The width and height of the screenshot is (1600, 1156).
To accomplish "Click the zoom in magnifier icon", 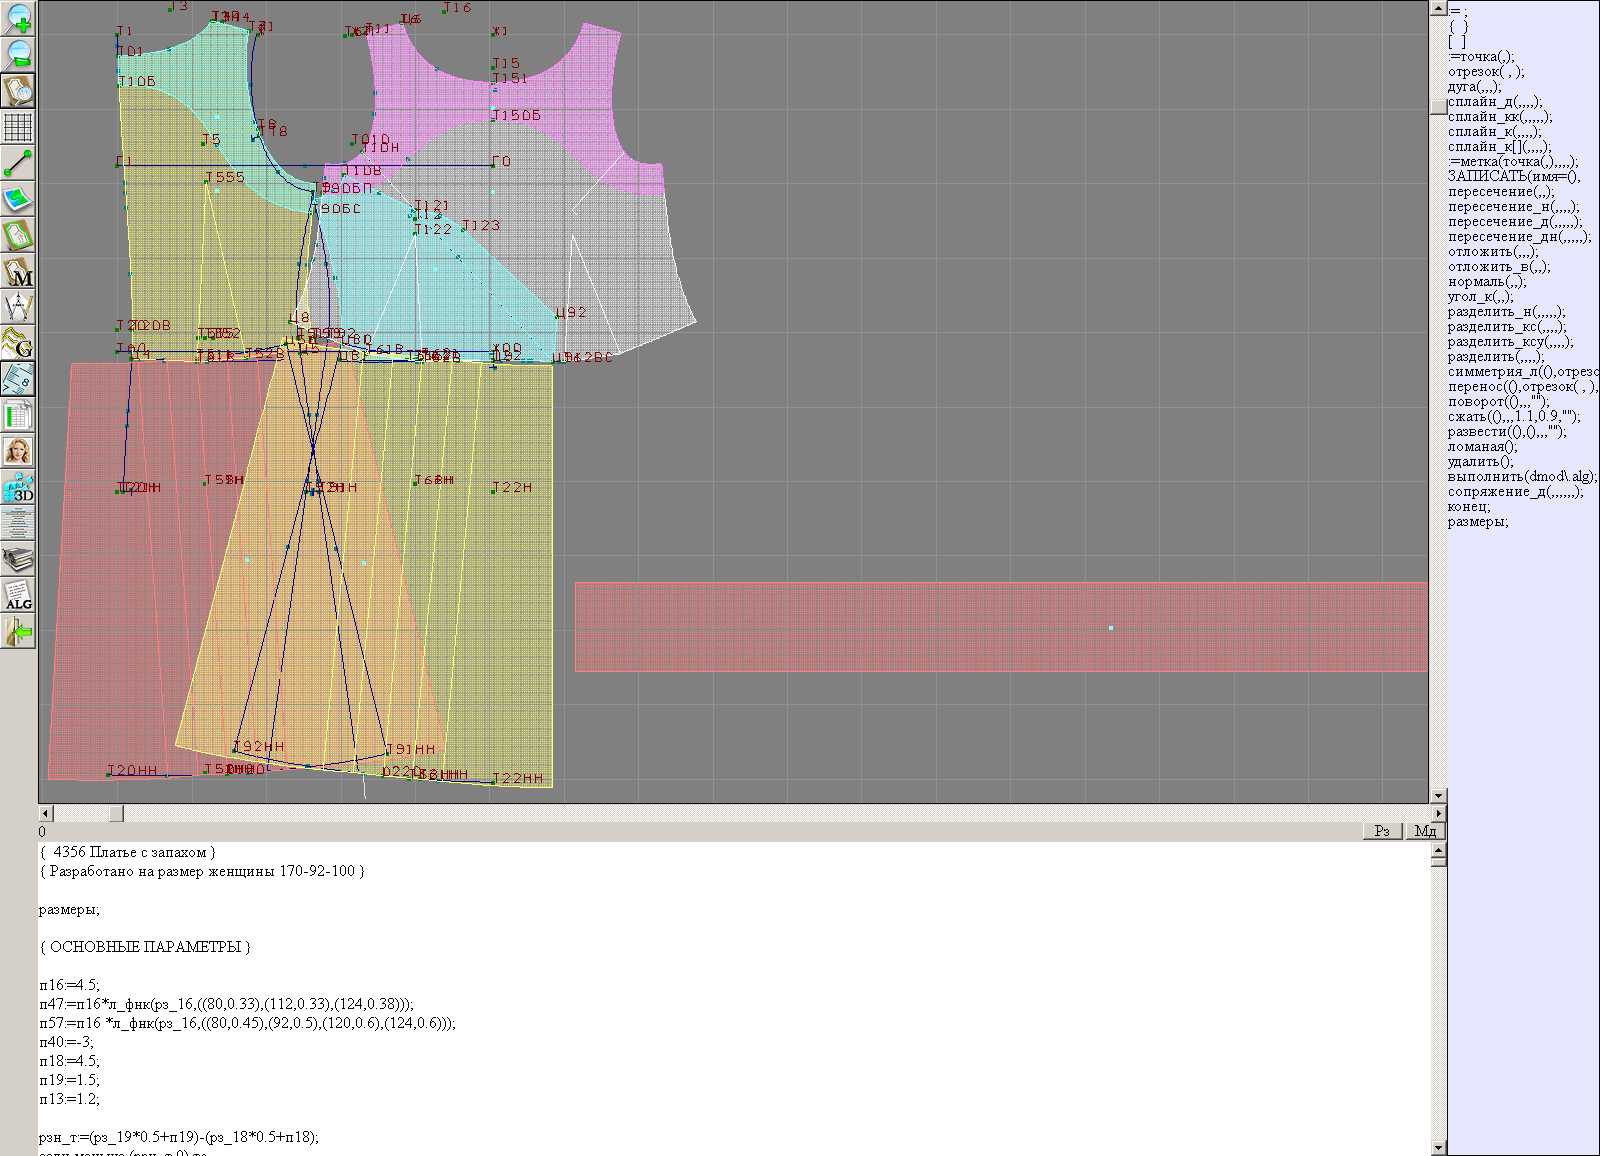I will pyautogui.click(x=18, y=18).
